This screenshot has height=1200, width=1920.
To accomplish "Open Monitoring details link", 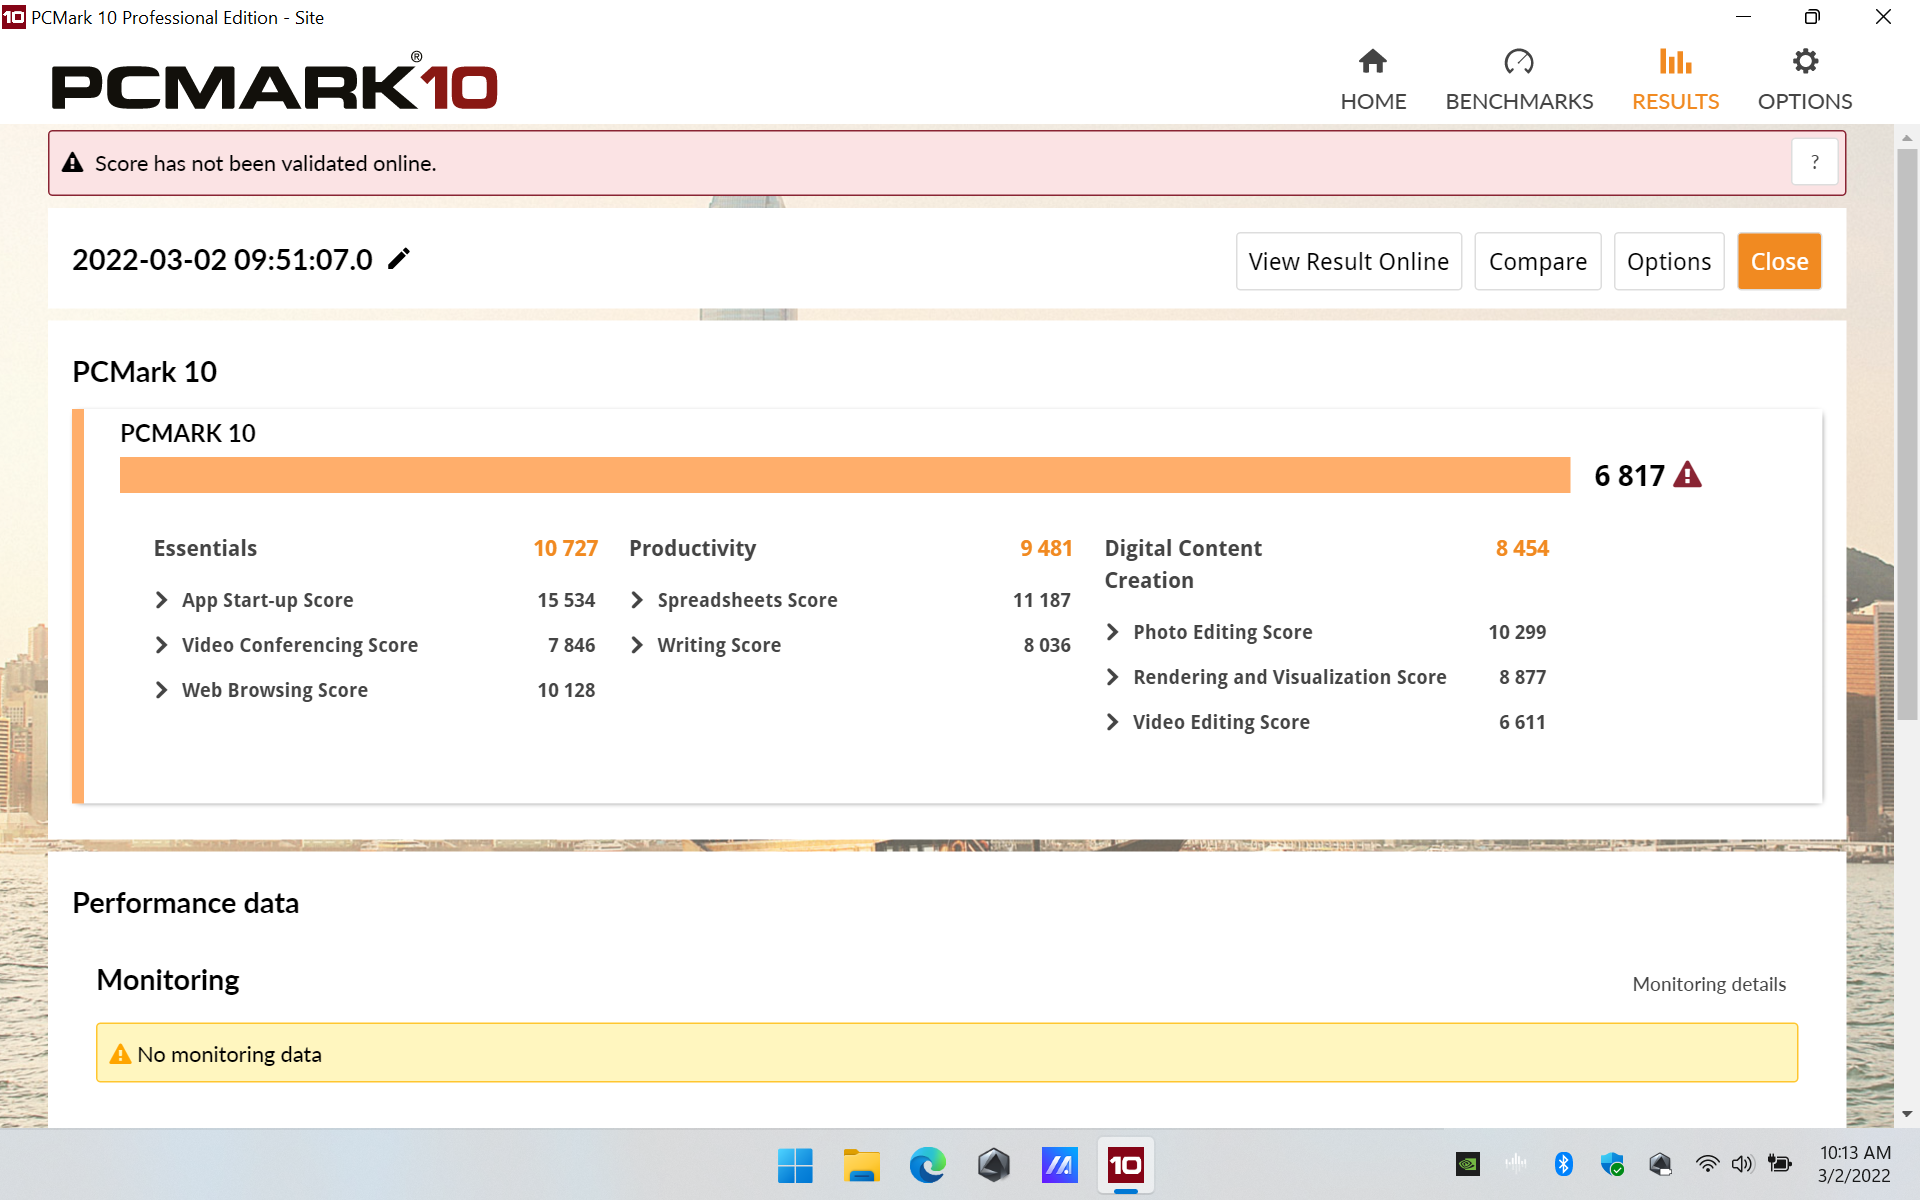I will point(1709,984).
